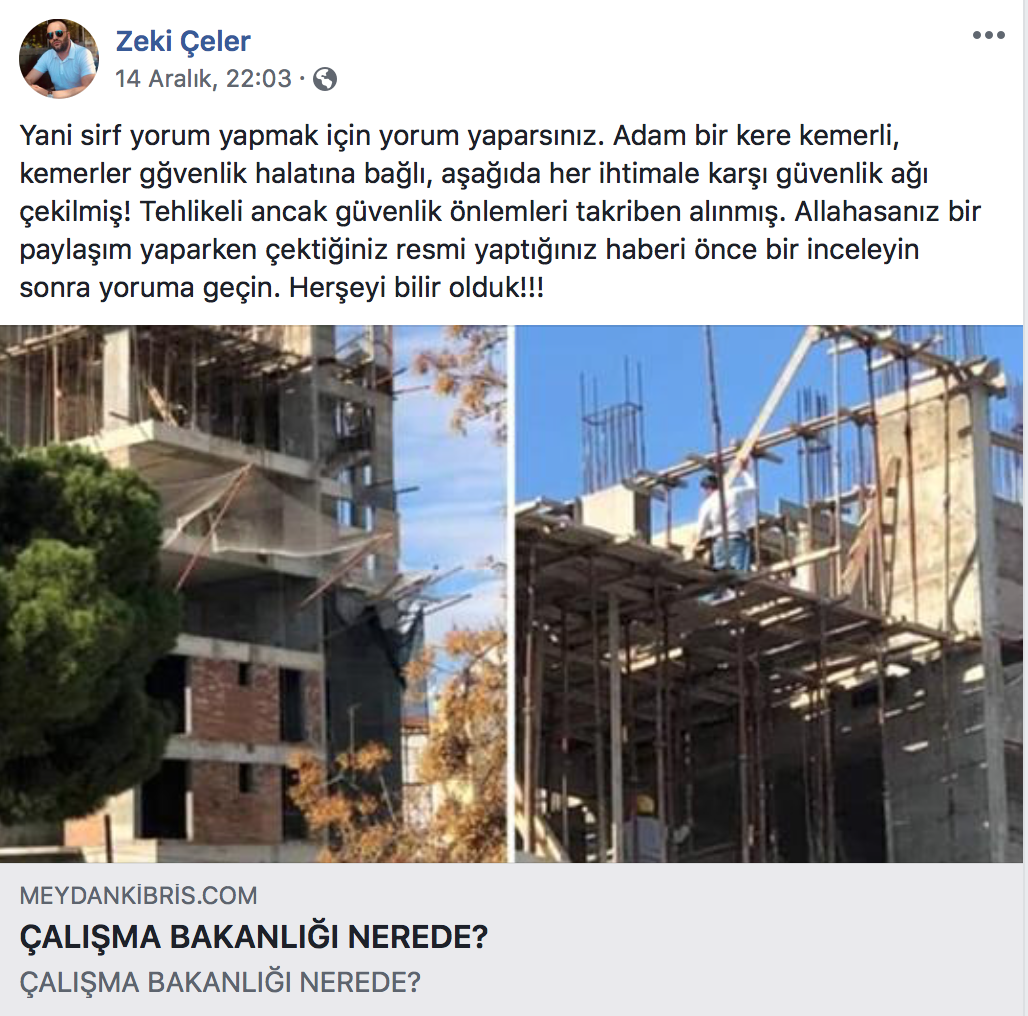The image size is (1028, 1016).
Task: Open the 14 Aralık, 22:03 timestamp
Action: (203, 79)
